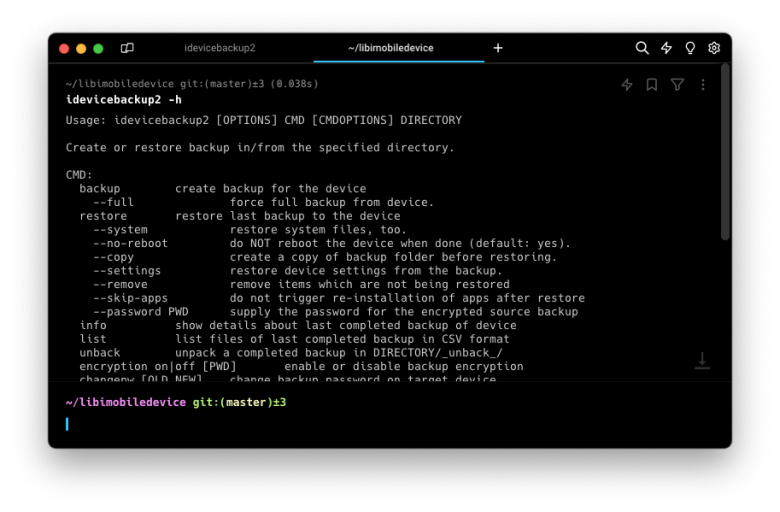The image size is (780, 512).
Task: Click the '--settings' option text
Action: coord(127,271)
